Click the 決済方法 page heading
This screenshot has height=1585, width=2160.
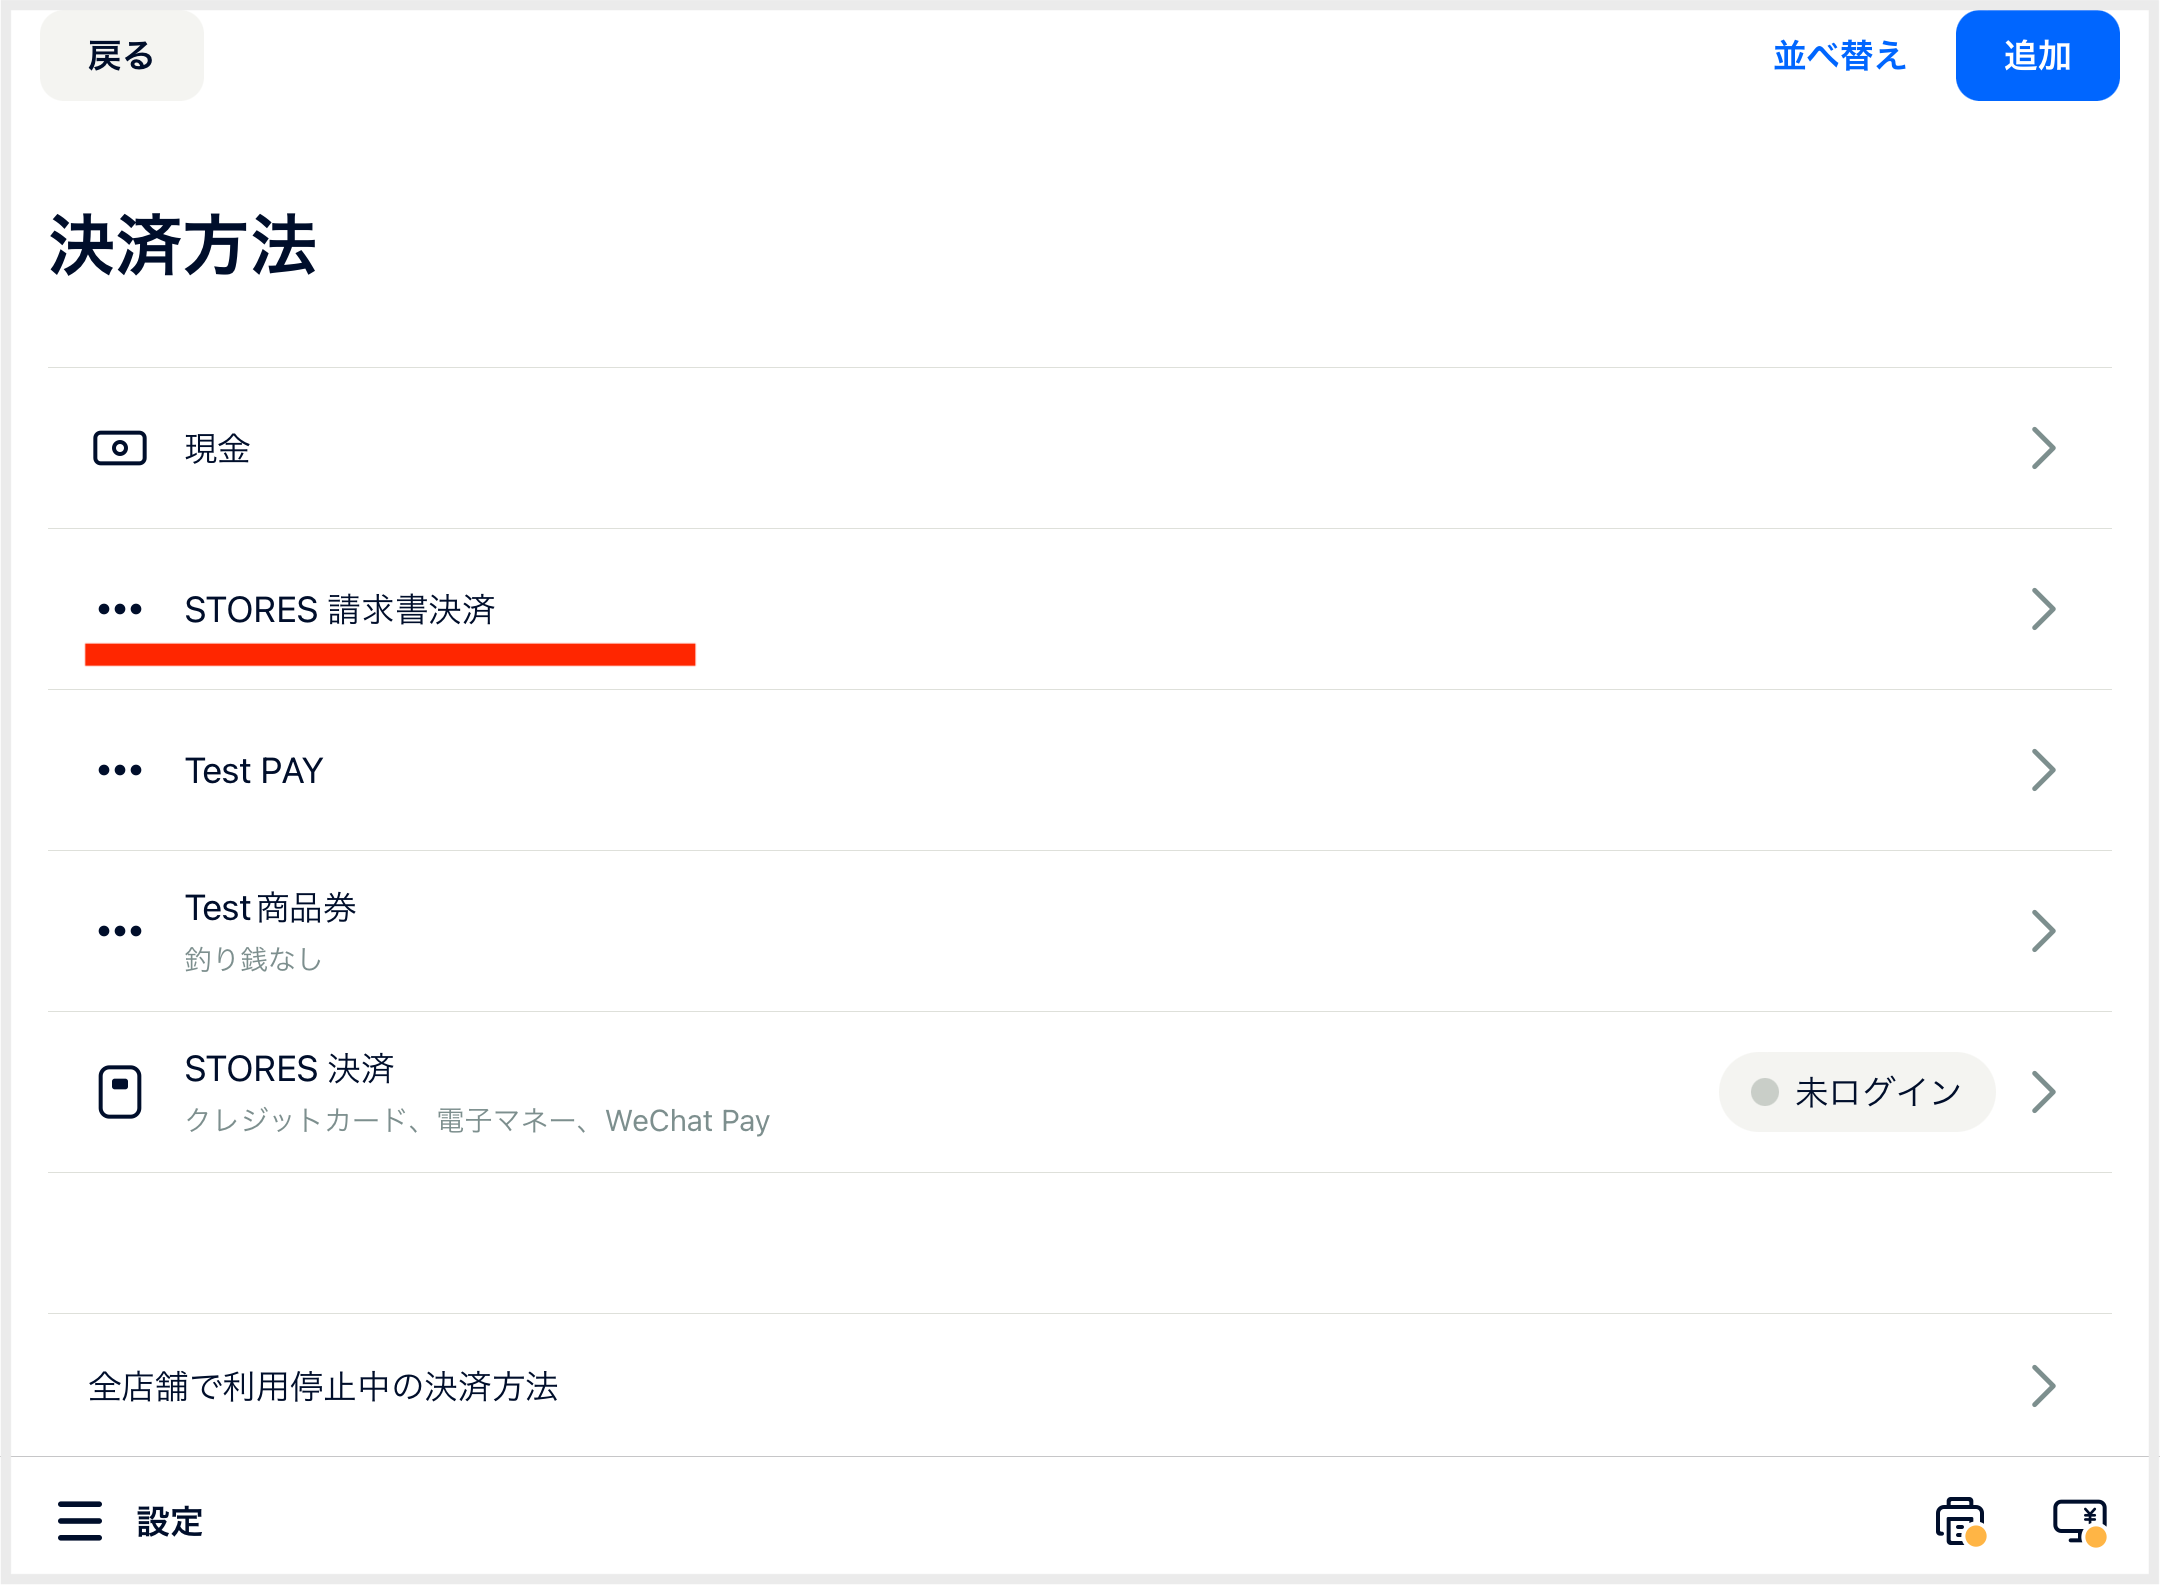point(183,244)
